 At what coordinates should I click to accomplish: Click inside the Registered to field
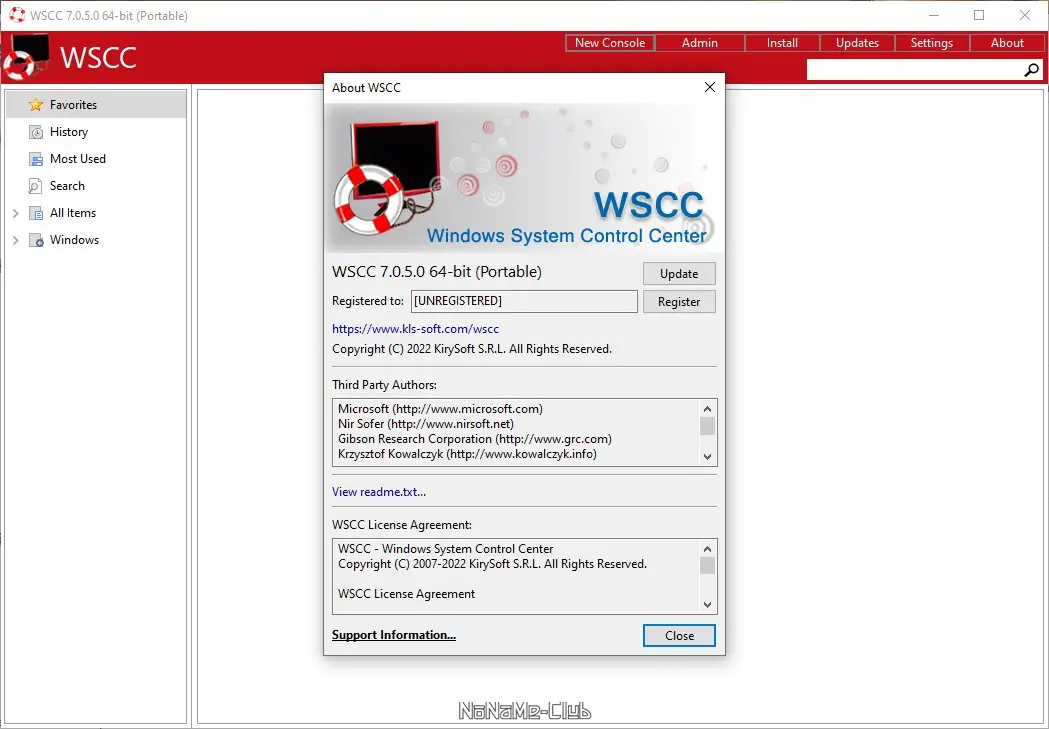[x=524, y=301]
